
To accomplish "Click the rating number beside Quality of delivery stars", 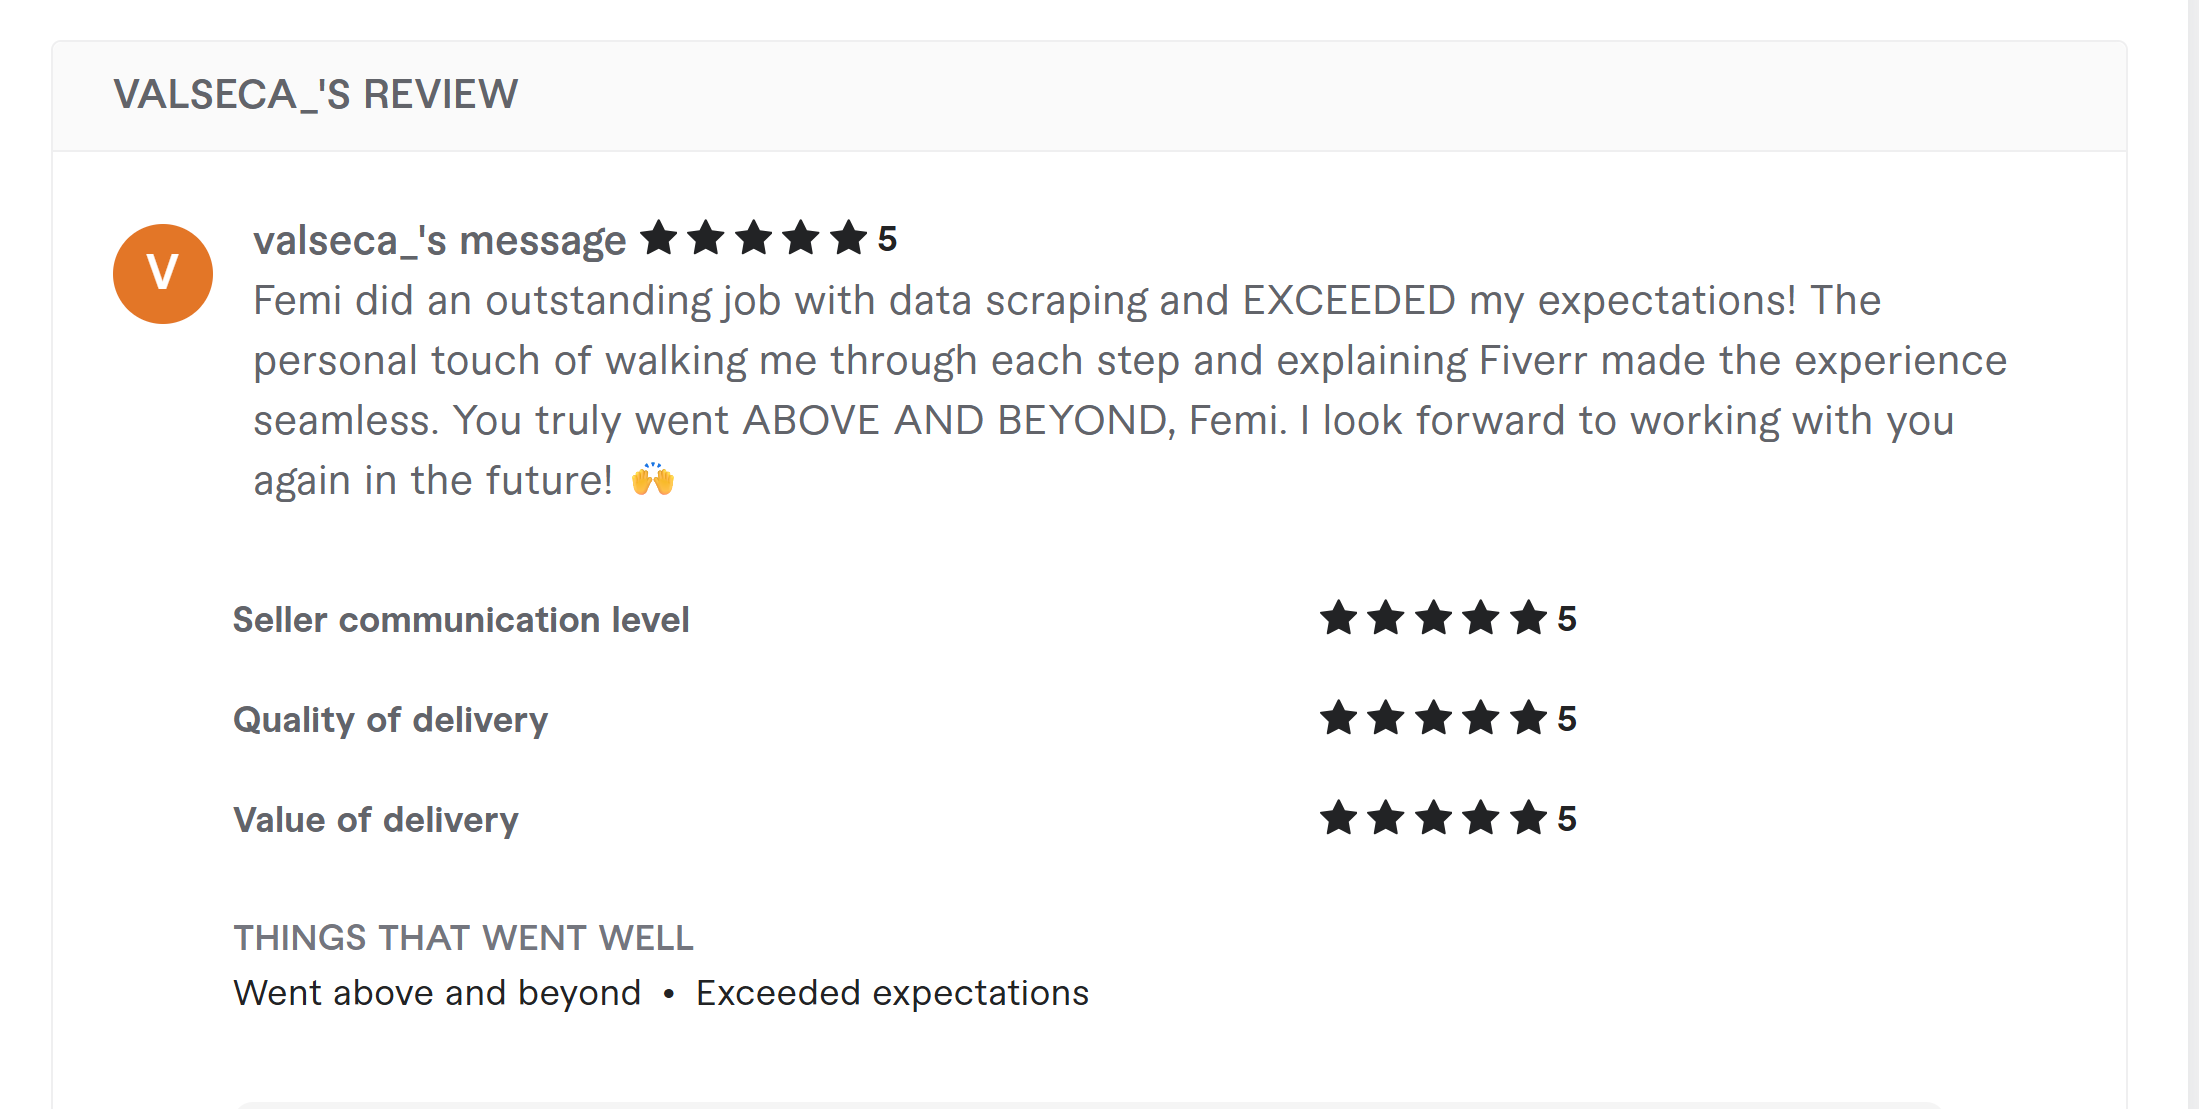I will click(x=1567, y=719).
